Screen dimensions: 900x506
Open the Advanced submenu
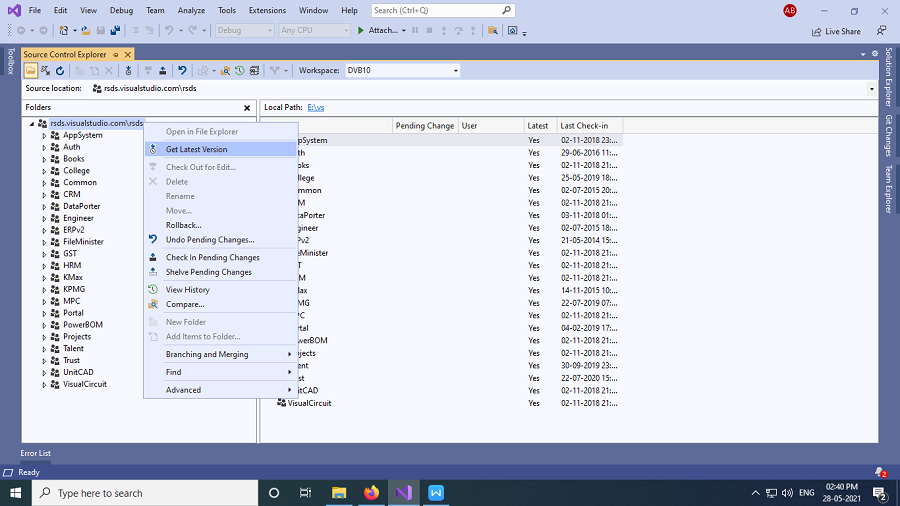click(221, 390)
